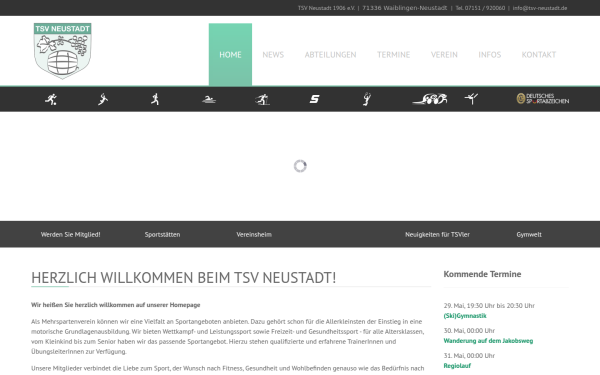Open the rhythmic gymnastics icon

point(367,99)
